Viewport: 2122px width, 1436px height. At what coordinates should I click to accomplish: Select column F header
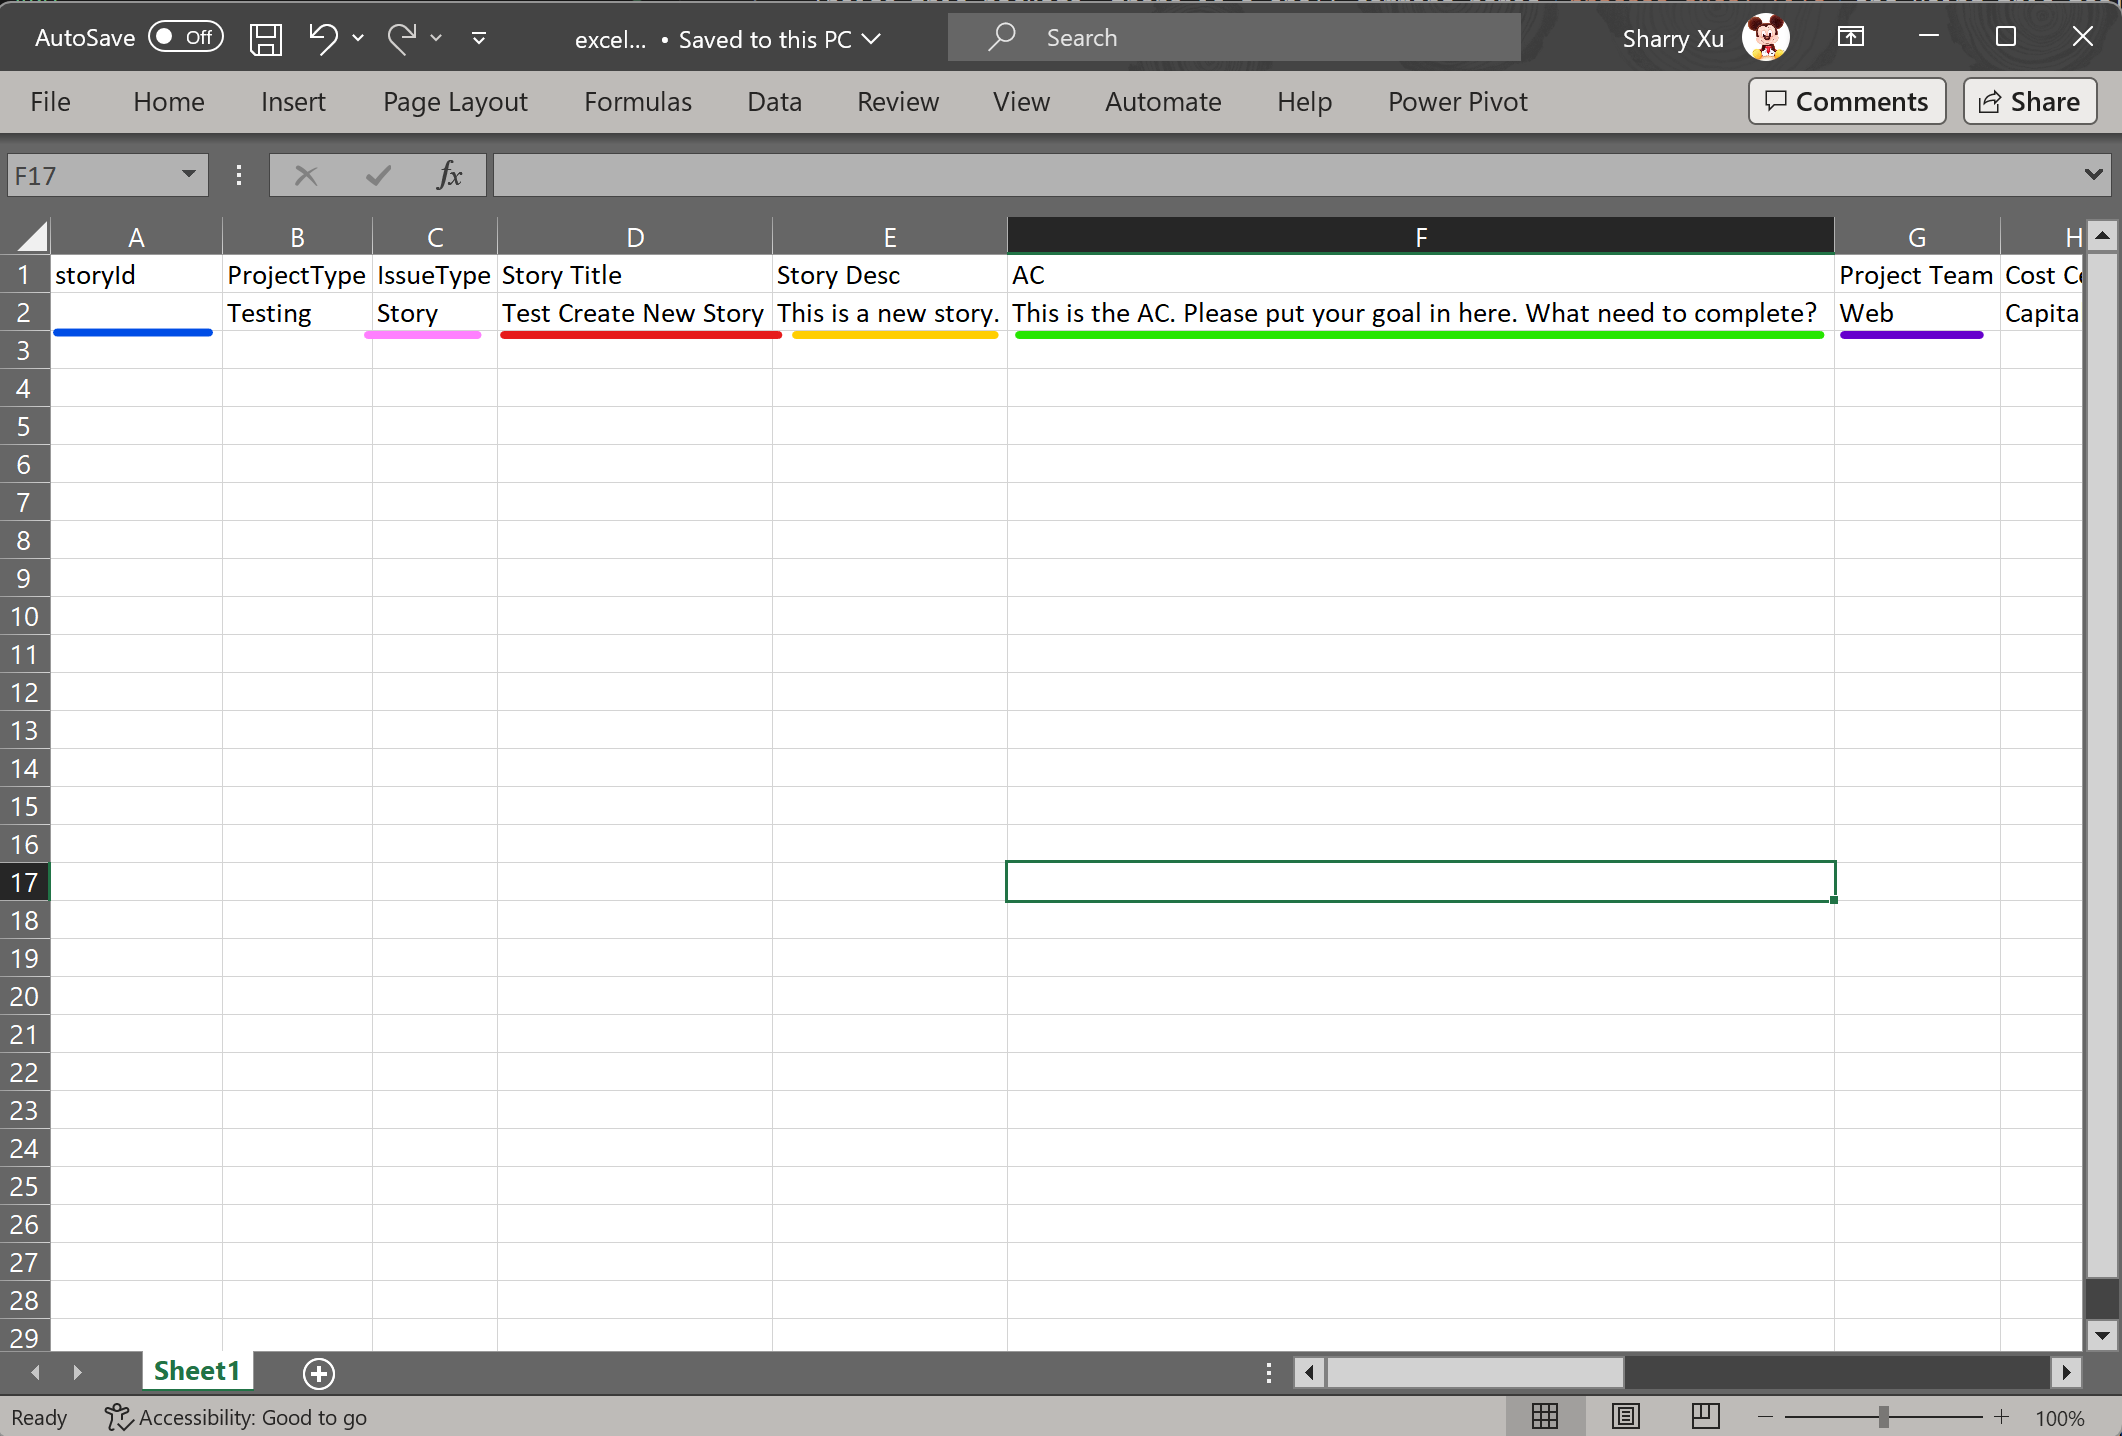pos(1421,236)
